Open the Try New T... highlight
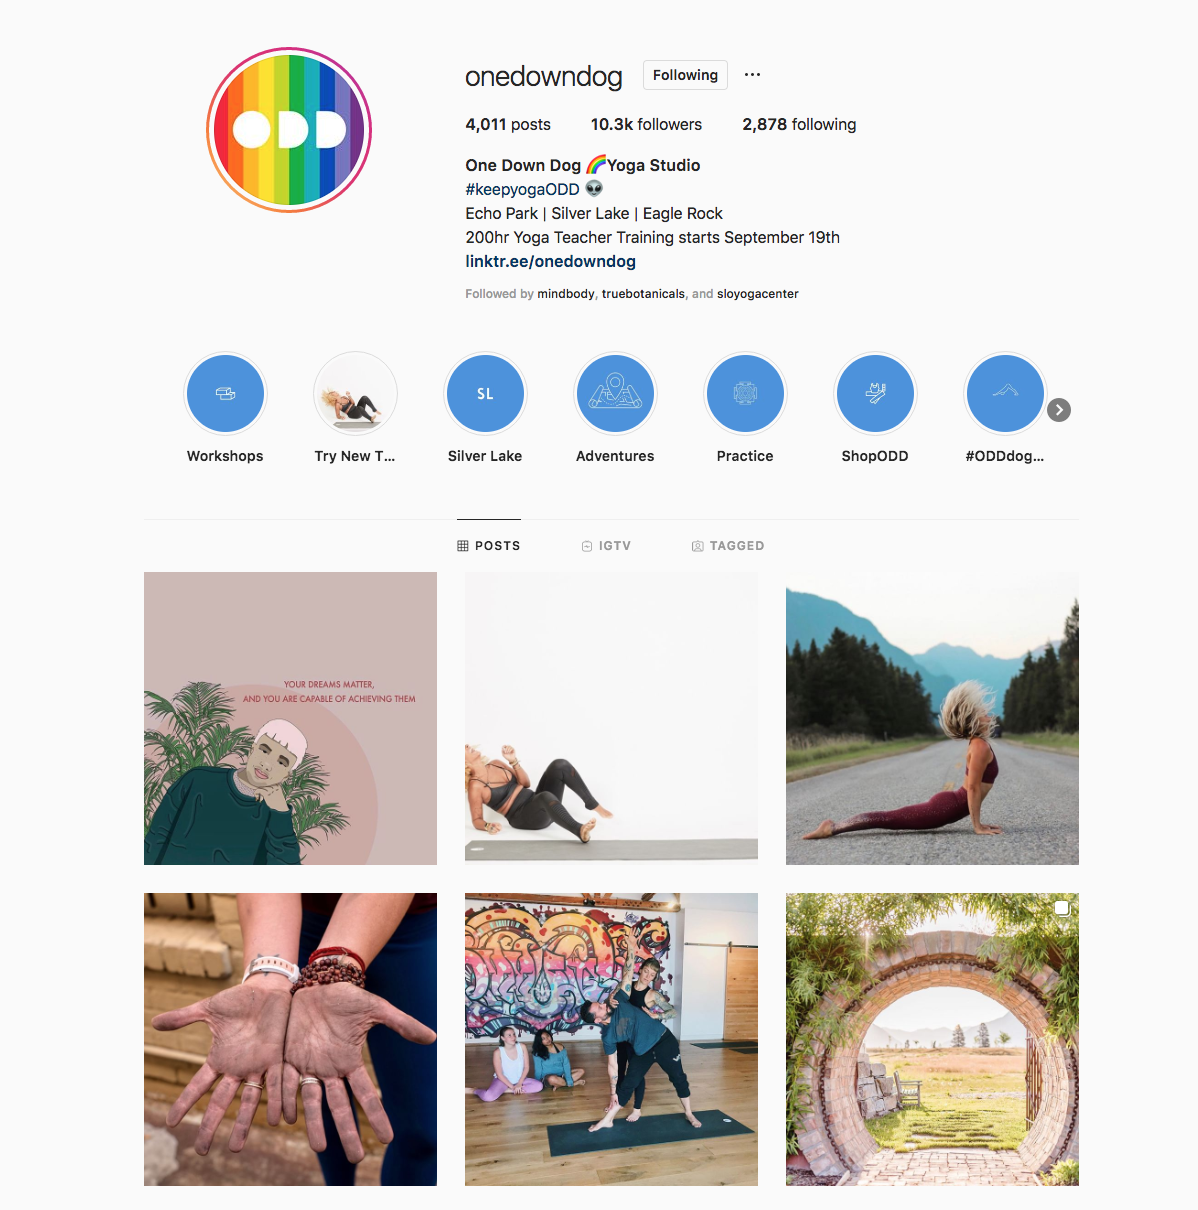Image resolution: width=1198 pixels, height=1210 pixels. pos(355,393)
